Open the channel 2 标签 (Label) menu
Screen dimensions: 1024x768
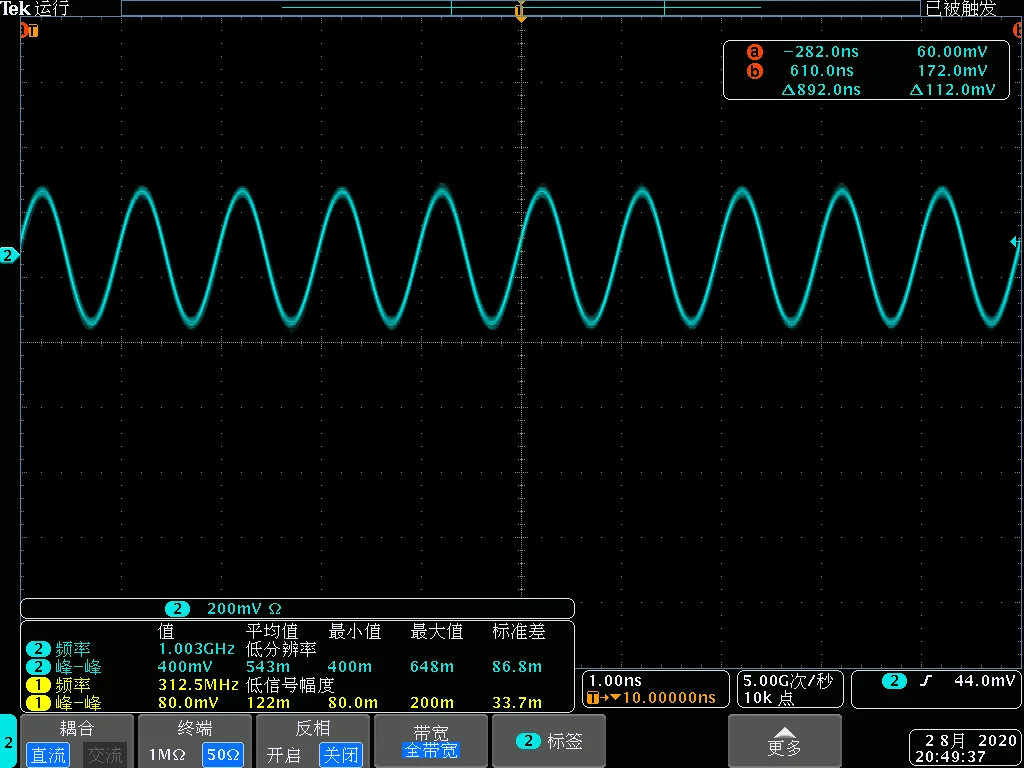coord(550,741)
